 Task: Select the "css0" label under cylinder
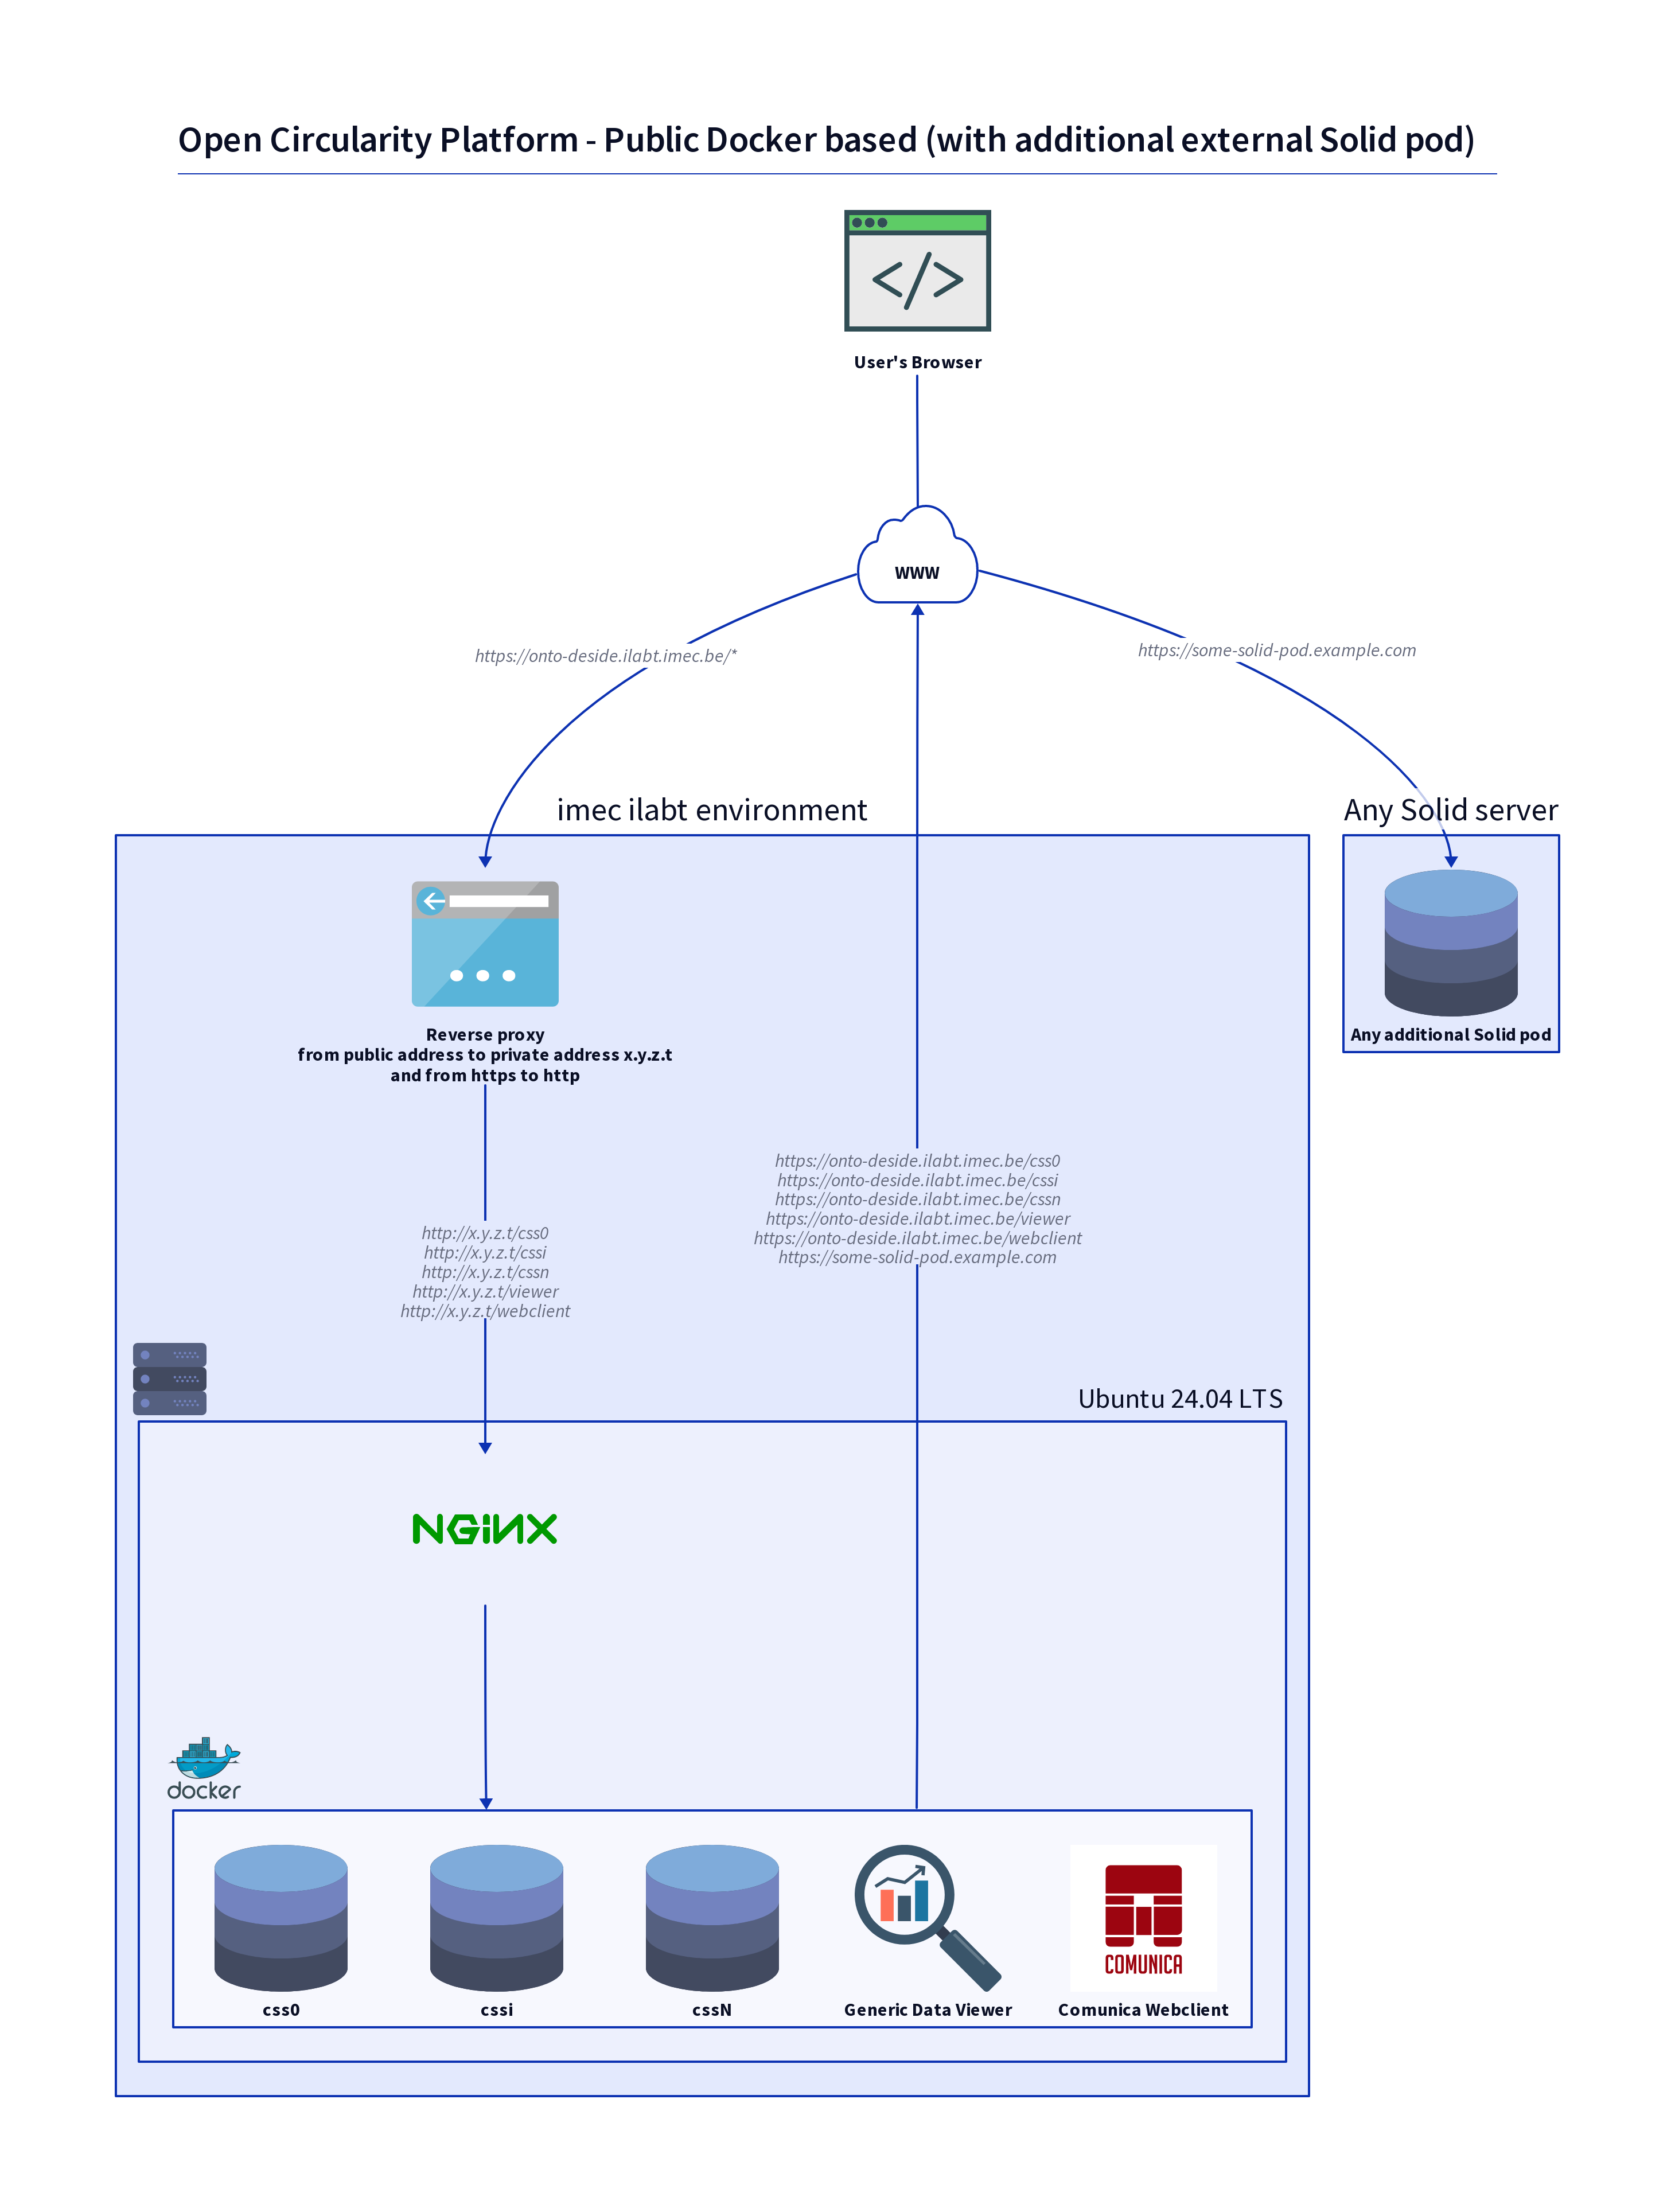point(281,2009)
